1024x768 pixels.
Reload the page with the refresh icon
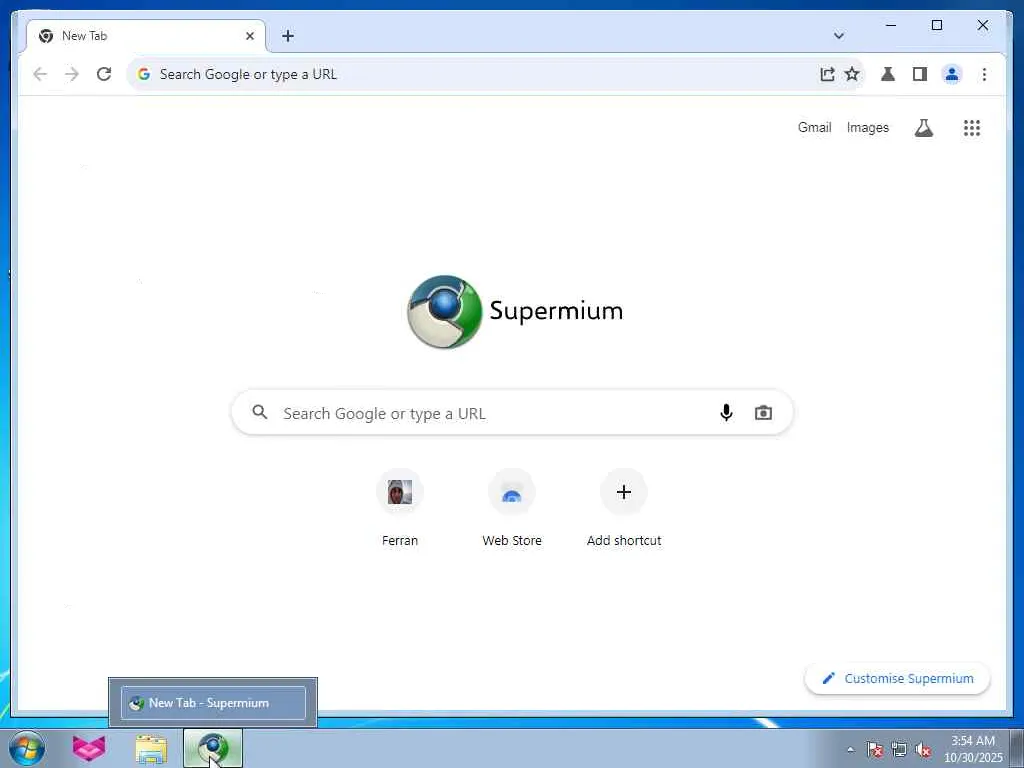click(x=104, y=74)
